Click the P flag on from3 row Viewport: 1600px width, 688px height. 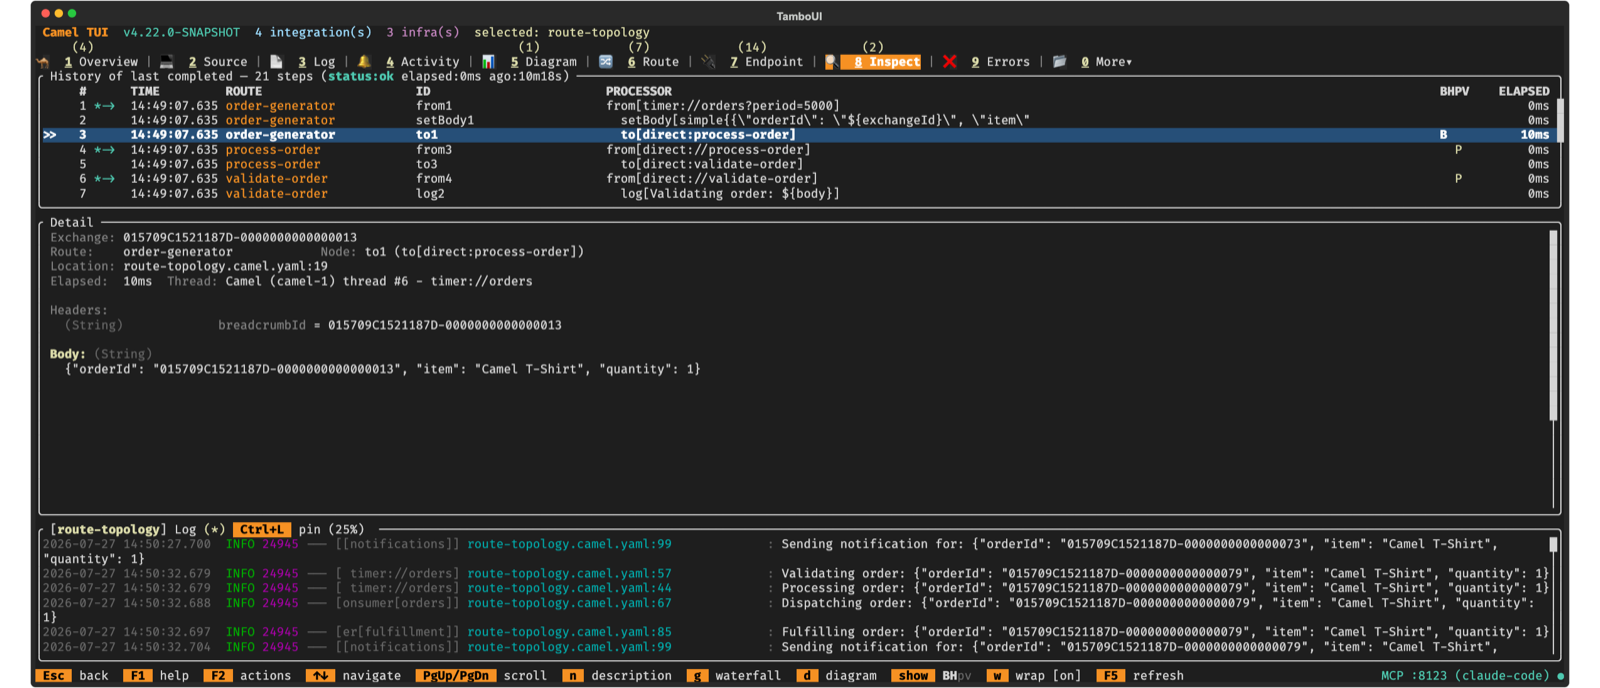(1458, 150)
